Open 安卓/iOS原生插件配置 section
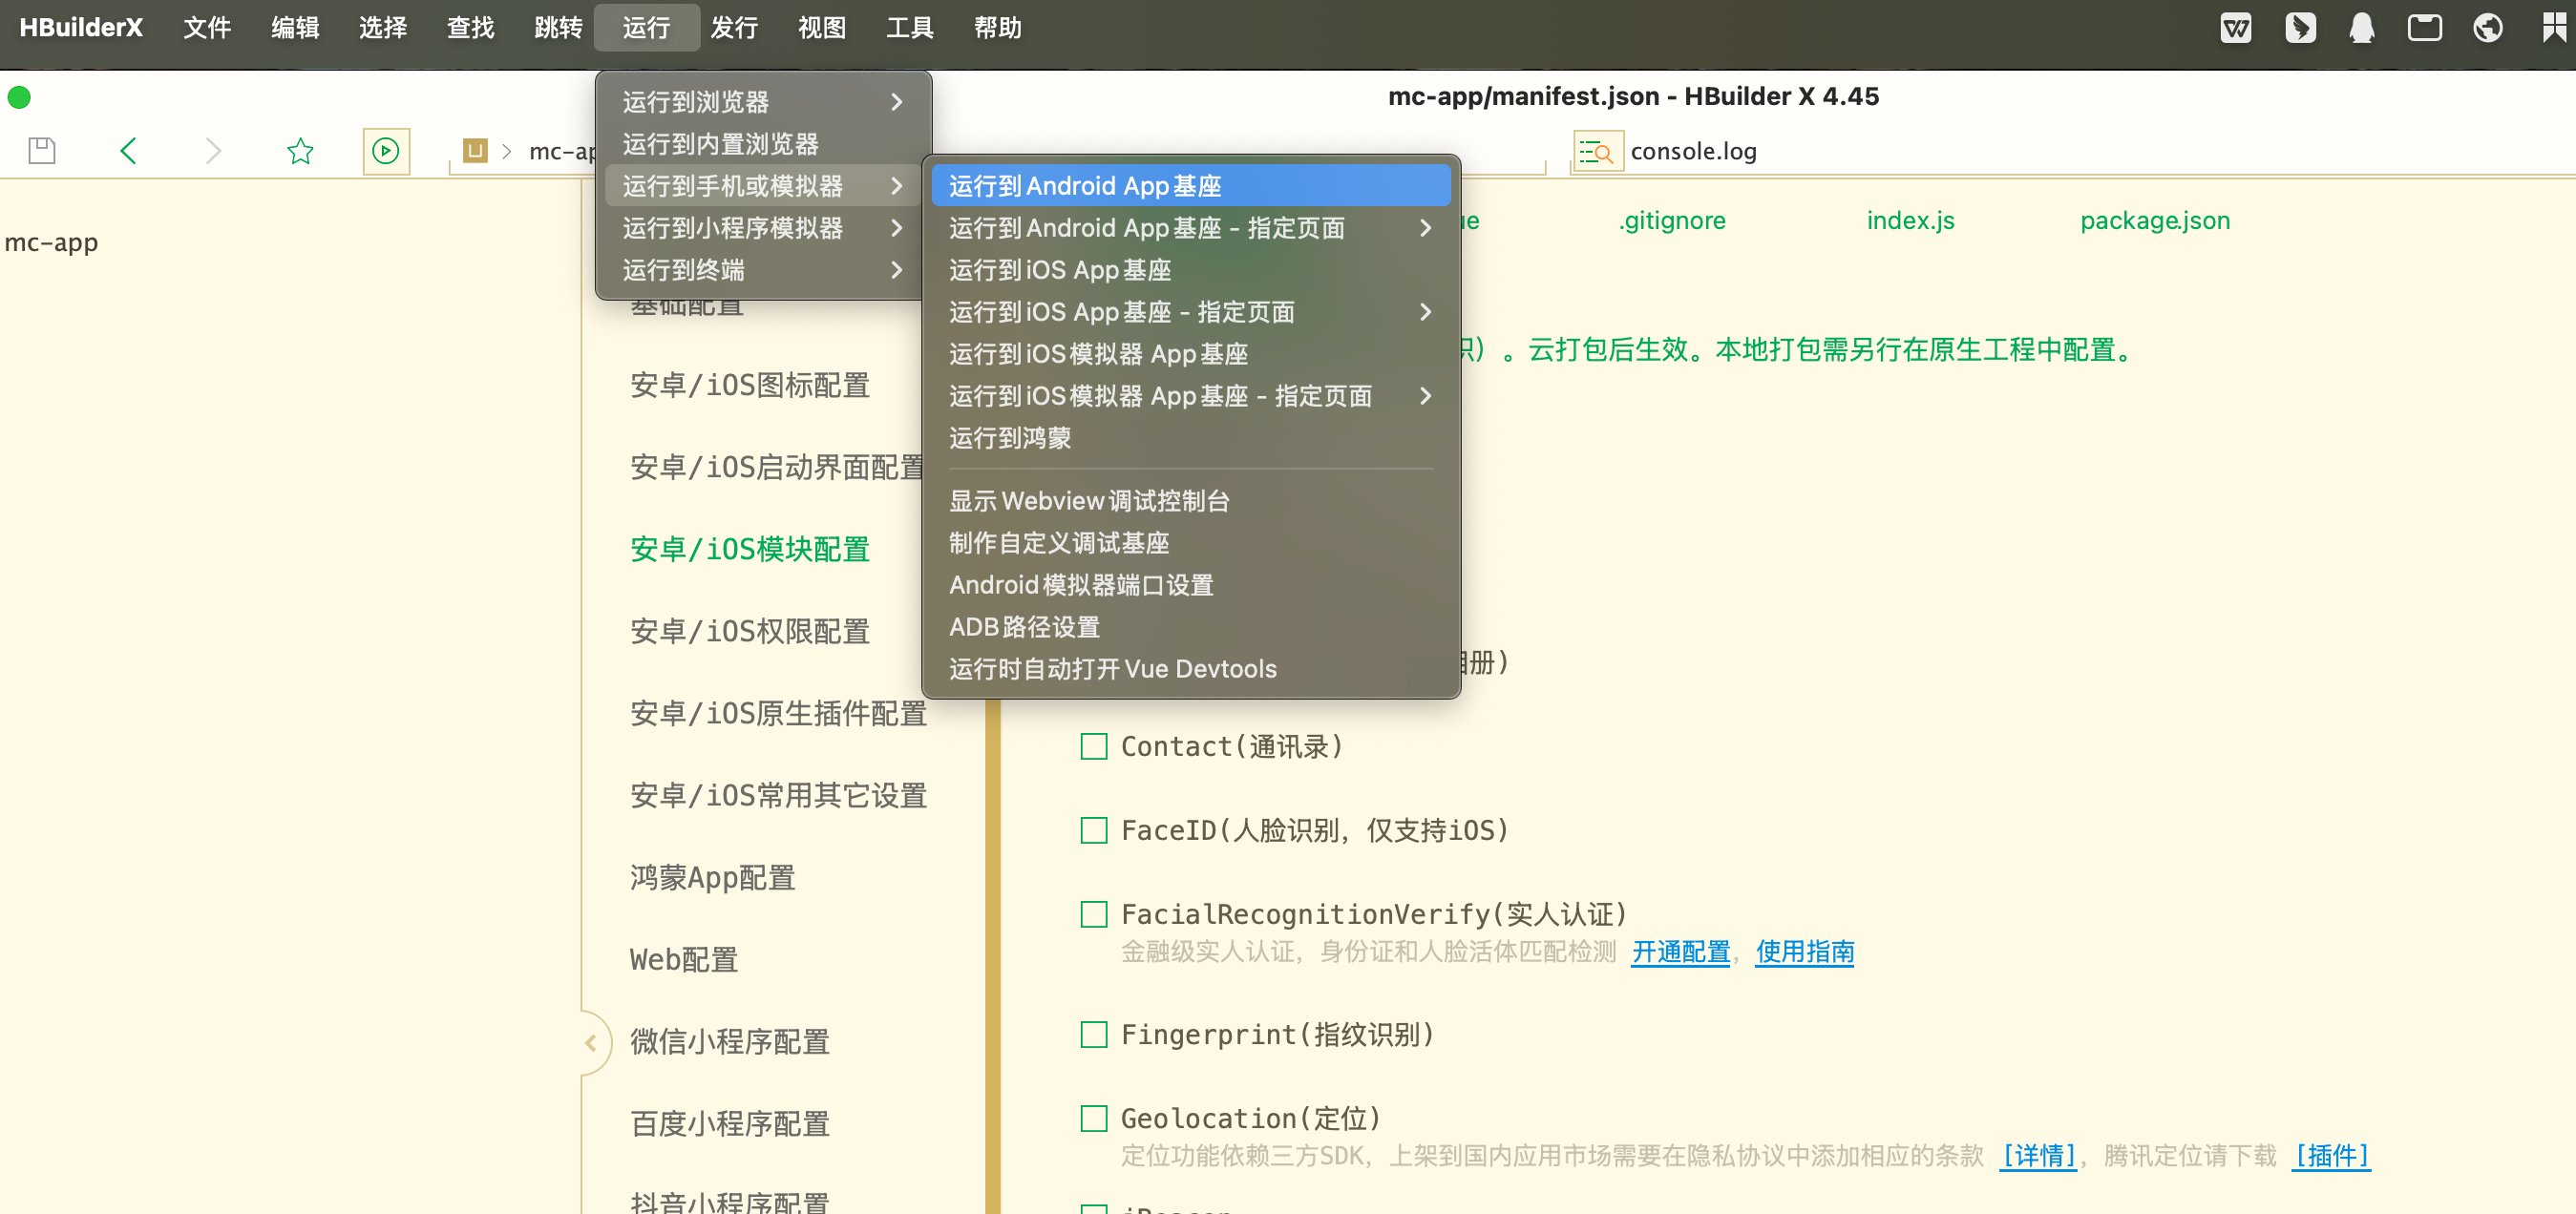The image size is (2576, 1214). (x=778, y=714)
